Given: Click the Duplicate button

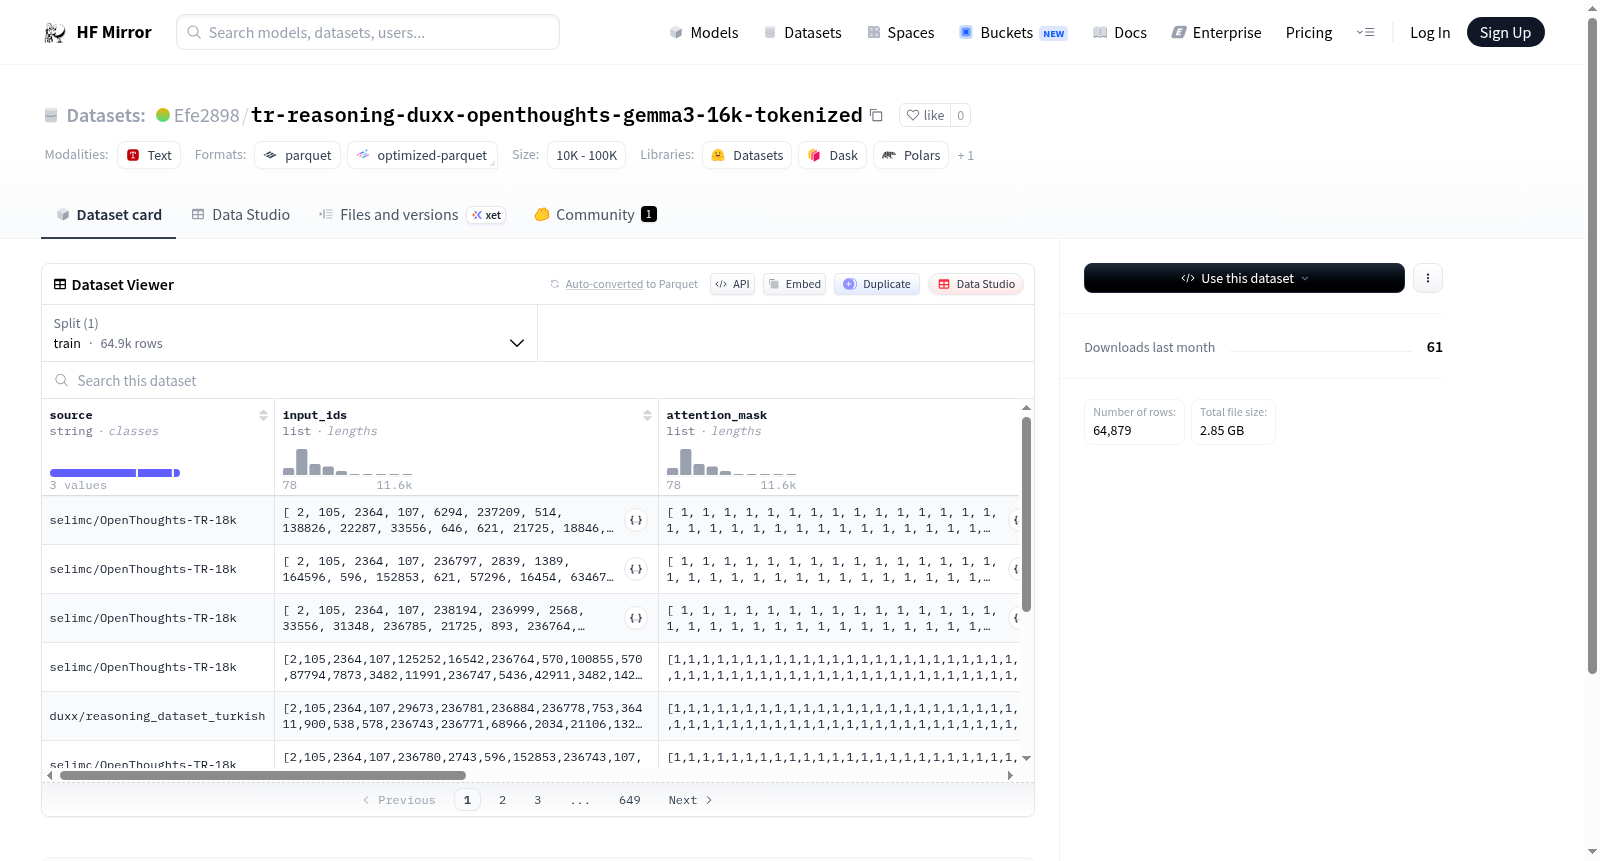Looking at the screenshot, I should (876, 284).
